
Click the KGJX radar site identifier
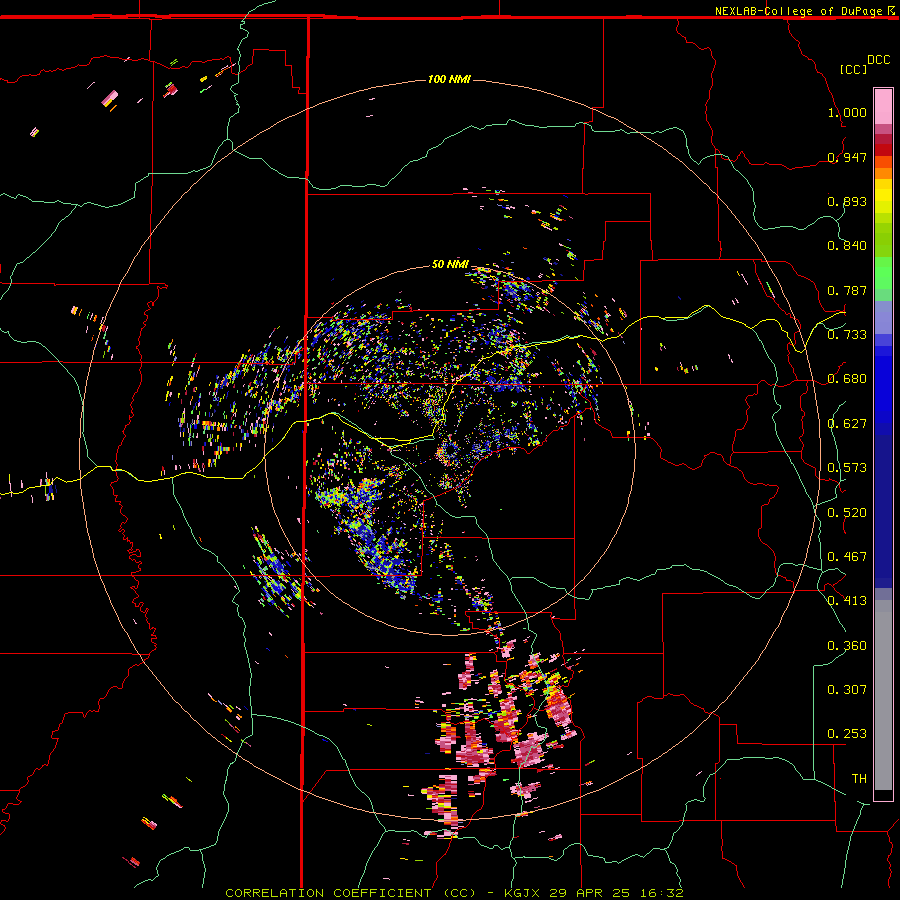click(x=521, y=893)
